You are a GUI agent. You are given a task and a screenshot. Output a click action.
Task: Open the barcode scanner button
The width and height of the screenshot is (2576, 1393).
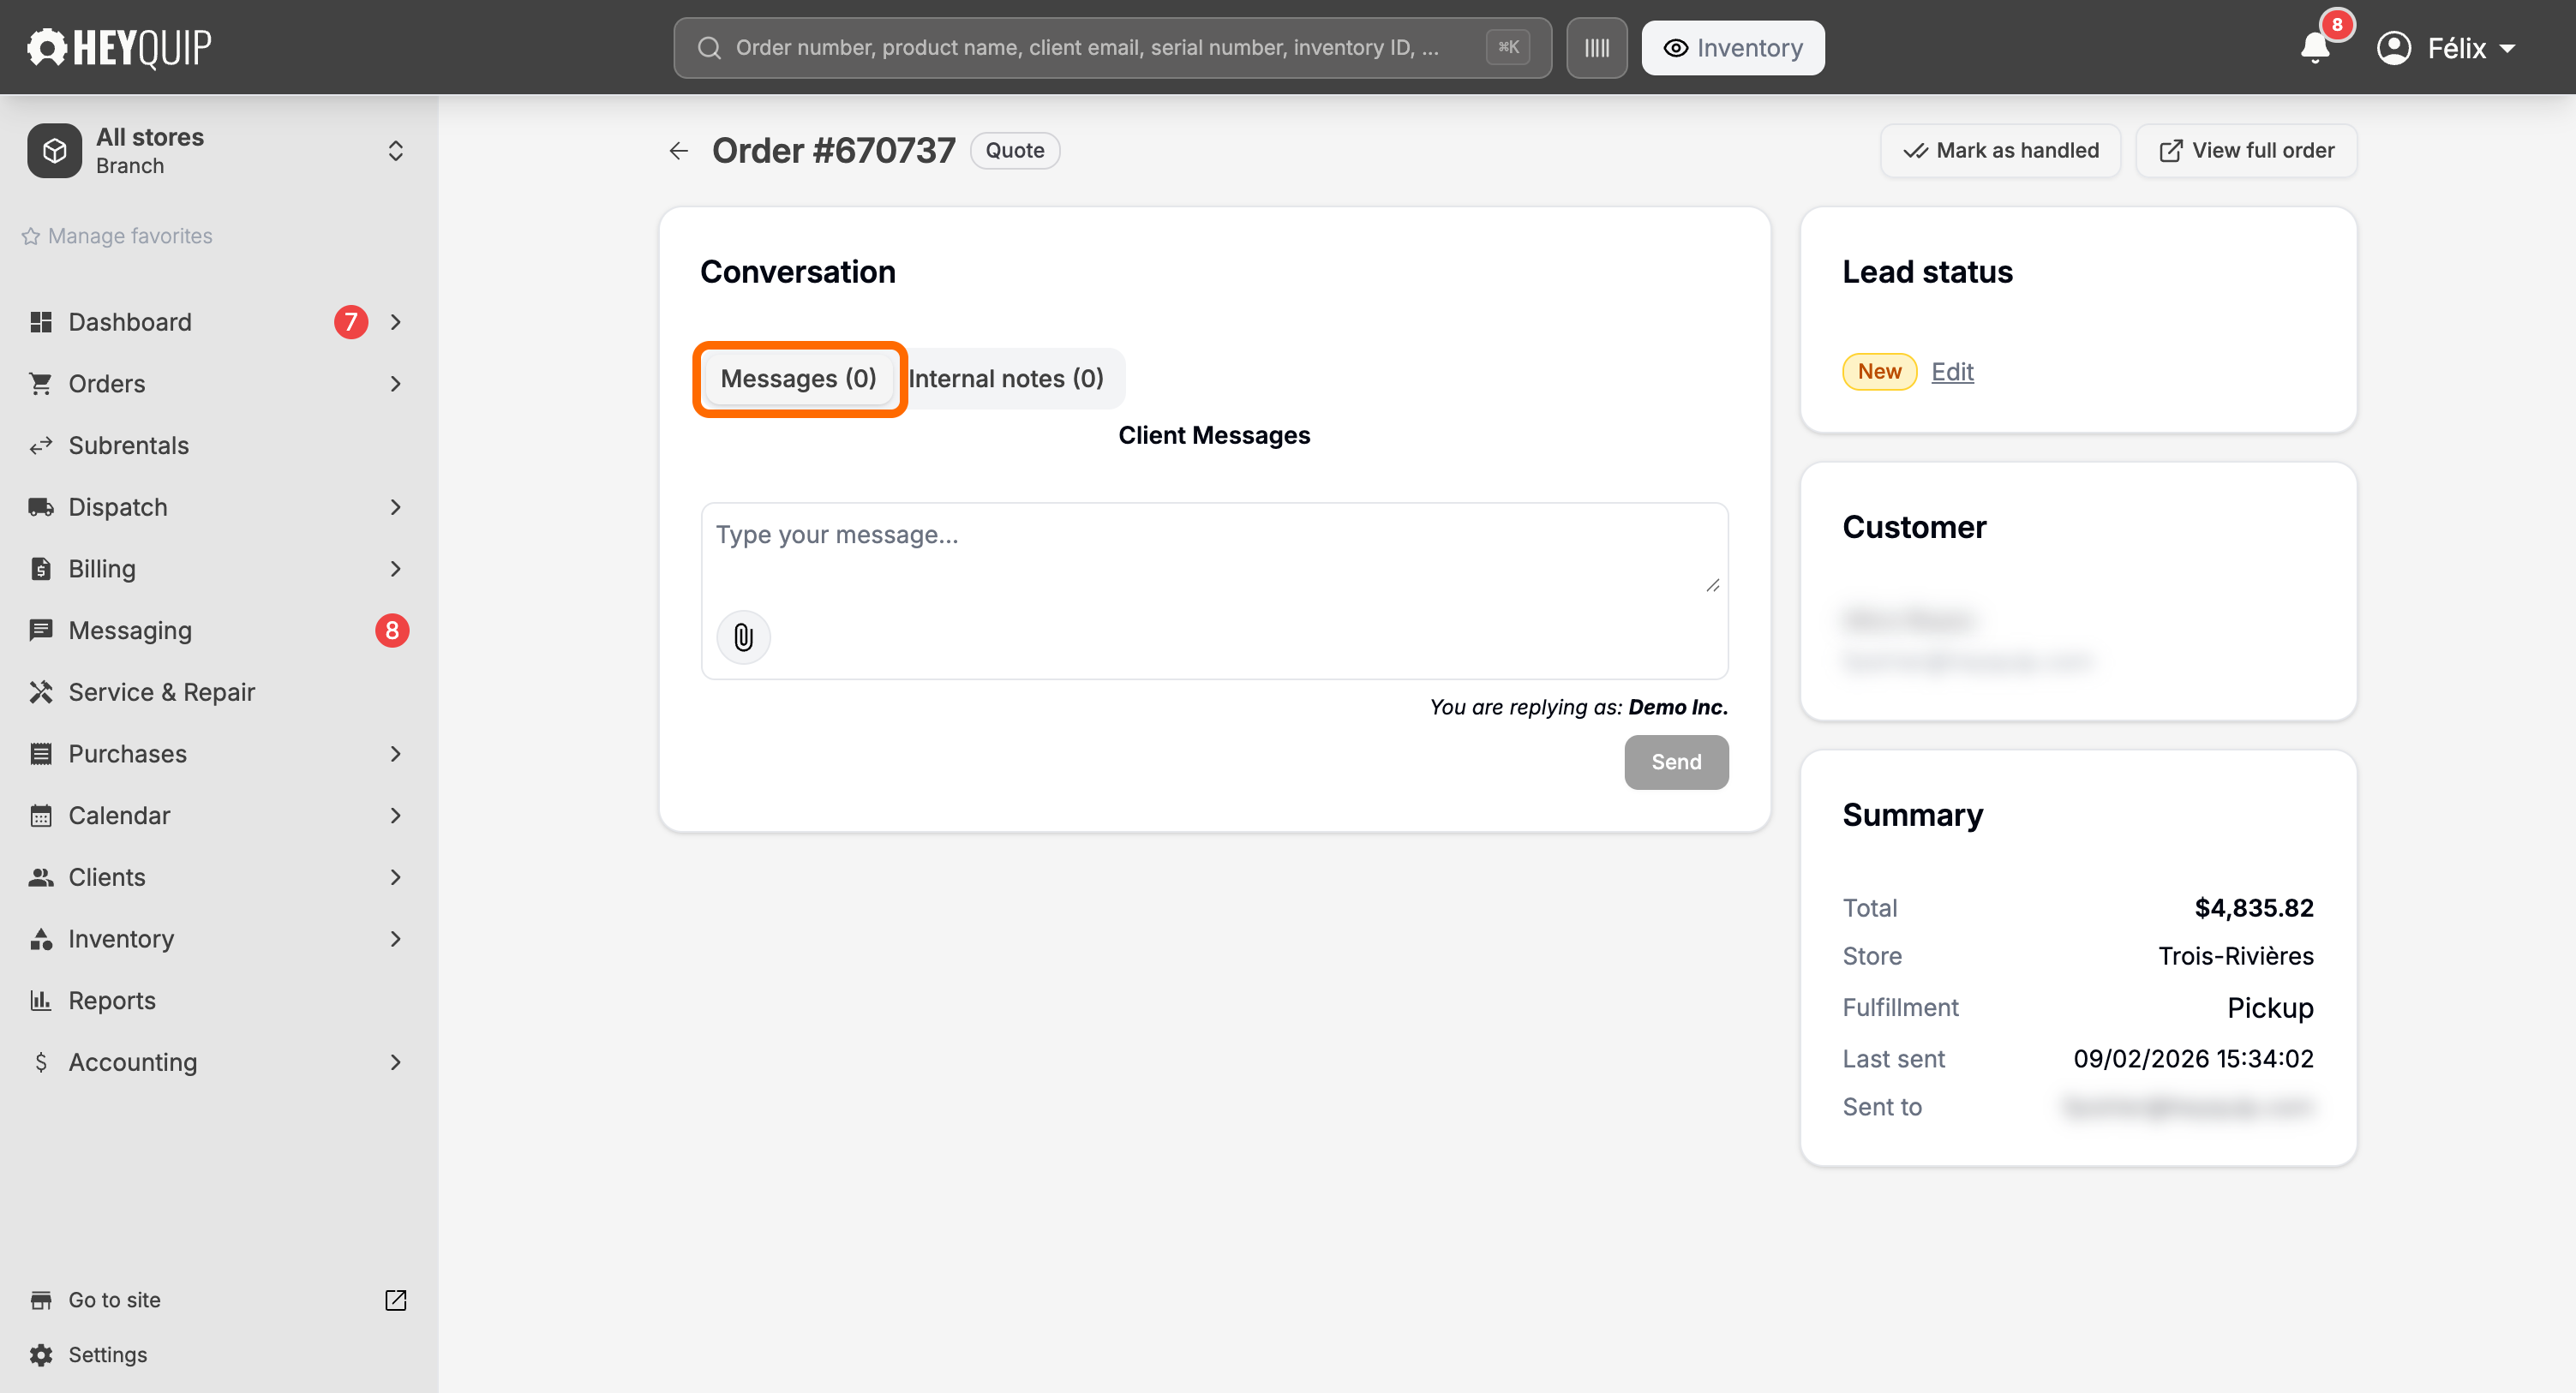[x=1596, y=47]
